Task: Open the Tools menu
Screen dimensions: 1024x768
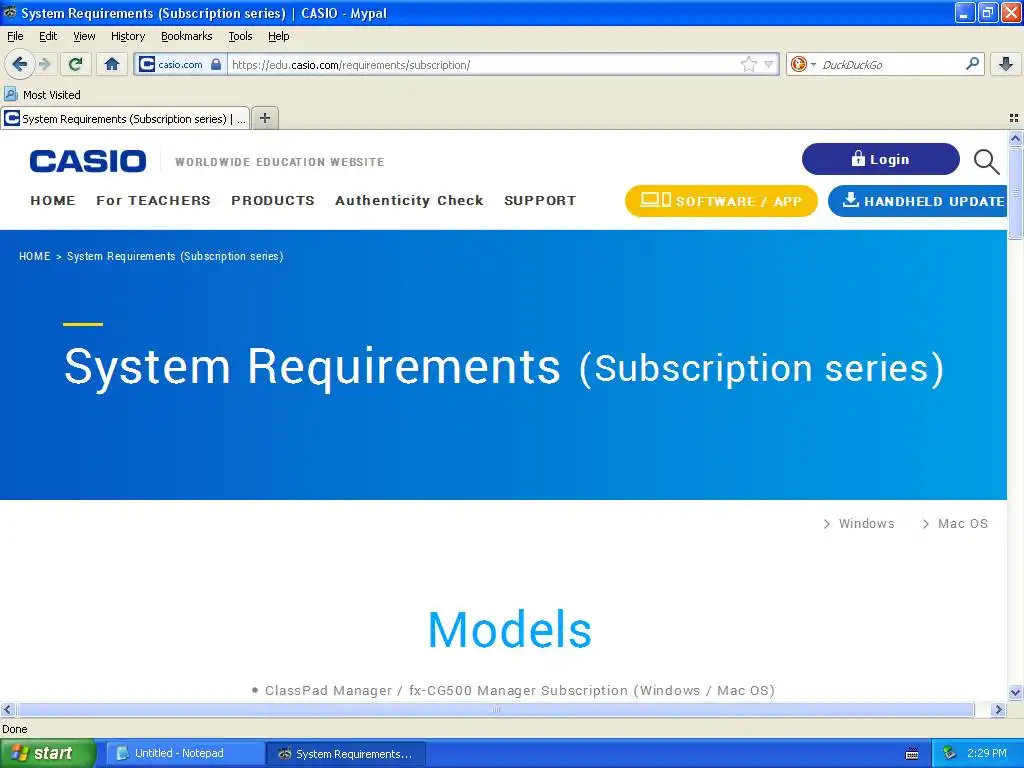Action: [x=240, y=37]
